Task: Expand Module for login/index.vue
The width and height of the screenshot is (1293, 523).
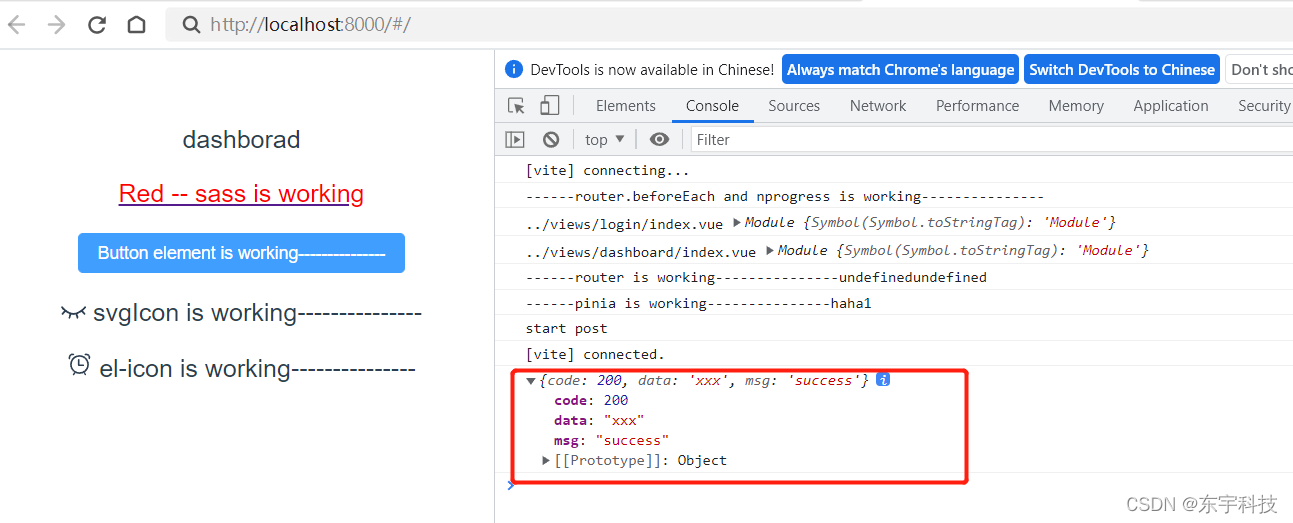Action: [x=737, y=223]
